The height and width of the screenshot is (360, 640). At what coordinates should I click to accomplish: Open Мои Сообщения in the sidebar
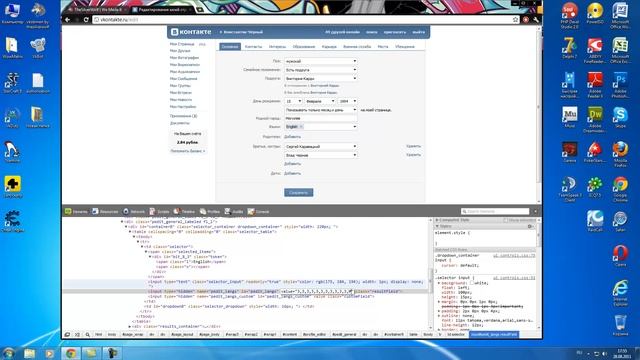(x=183, y=78)
